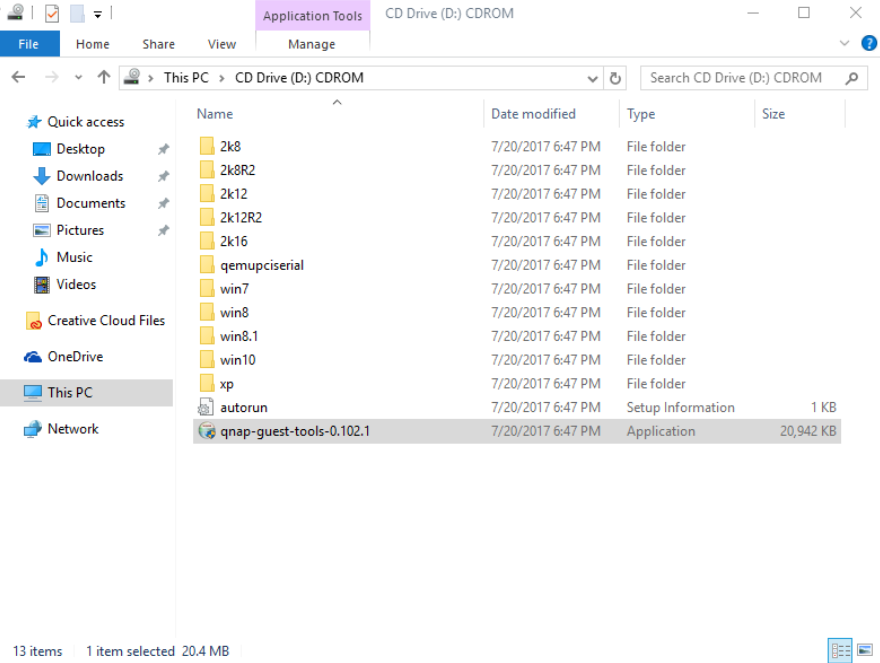Open Documents in the navigation pane

pyautogui.click(x=90, y=203)
